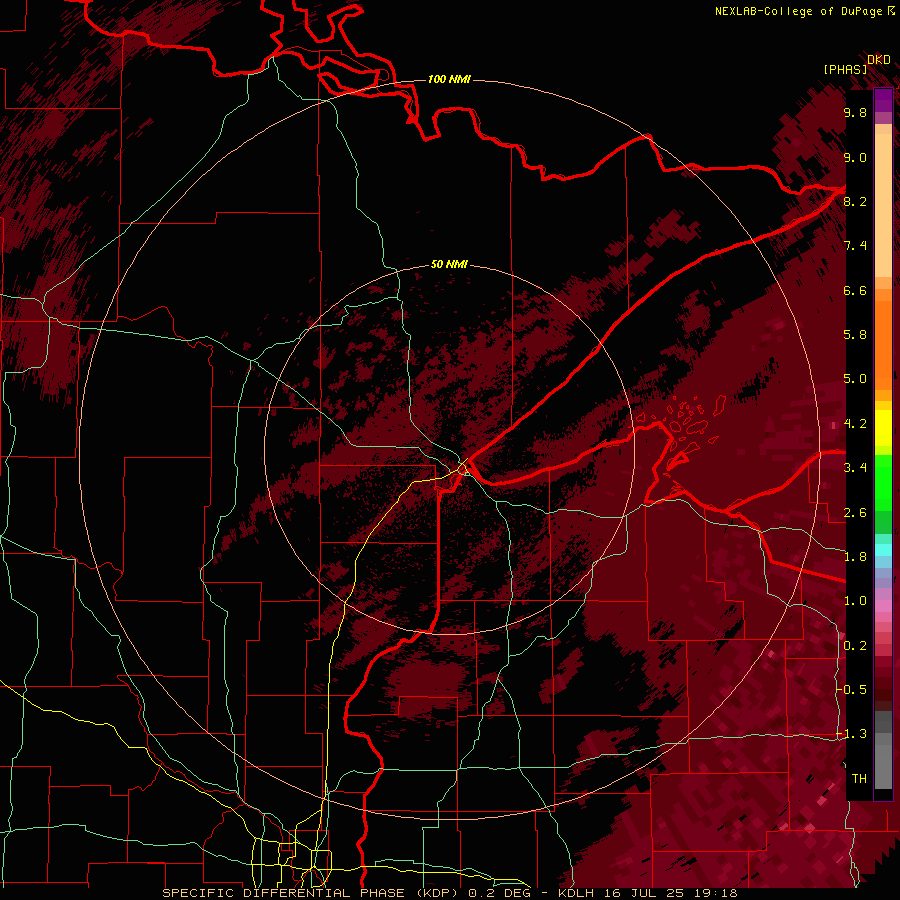Click the TH threshold label on the scale
900x900 pixels.
coord(859,779)
